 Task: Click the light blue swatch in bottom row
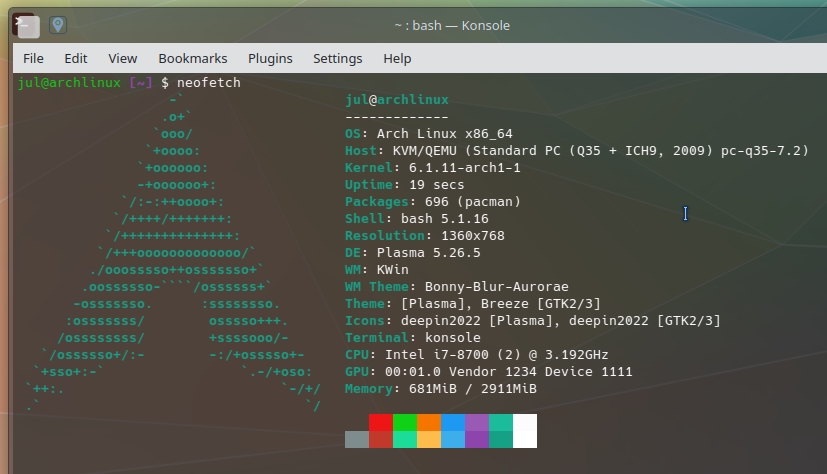[453, 439]
